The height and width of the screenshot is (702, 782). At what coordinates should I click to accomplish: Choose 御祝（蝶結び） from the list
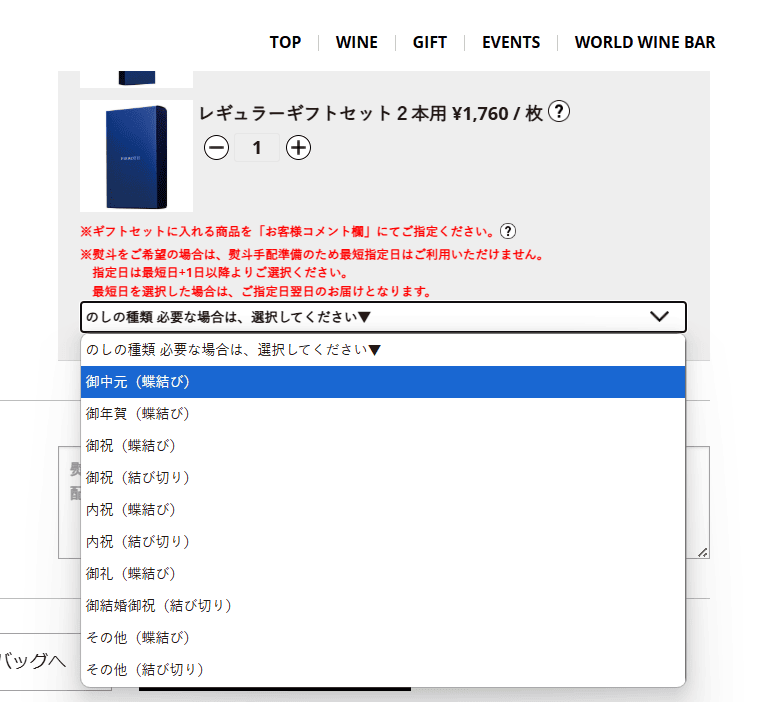[x=383, y=446]
